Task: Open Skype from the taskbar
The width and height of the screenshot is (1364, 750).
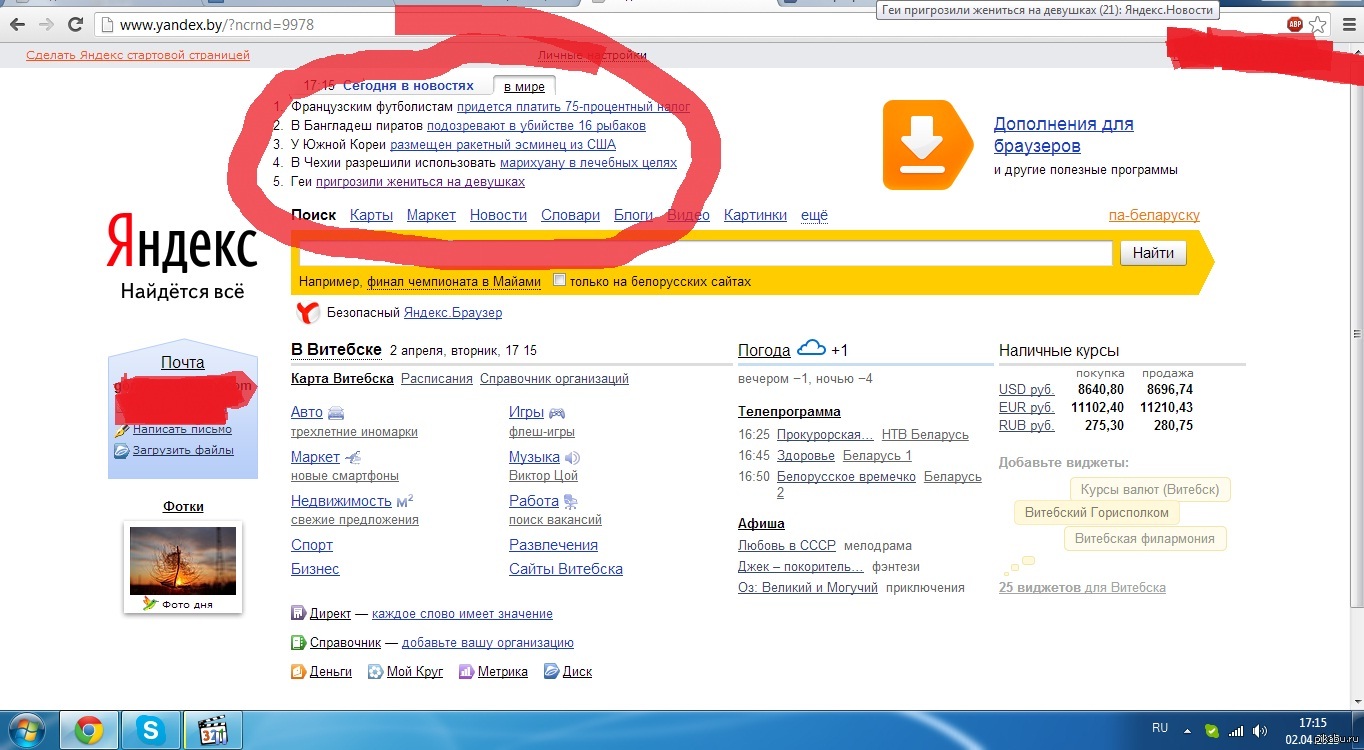Action: click(151, 731)
